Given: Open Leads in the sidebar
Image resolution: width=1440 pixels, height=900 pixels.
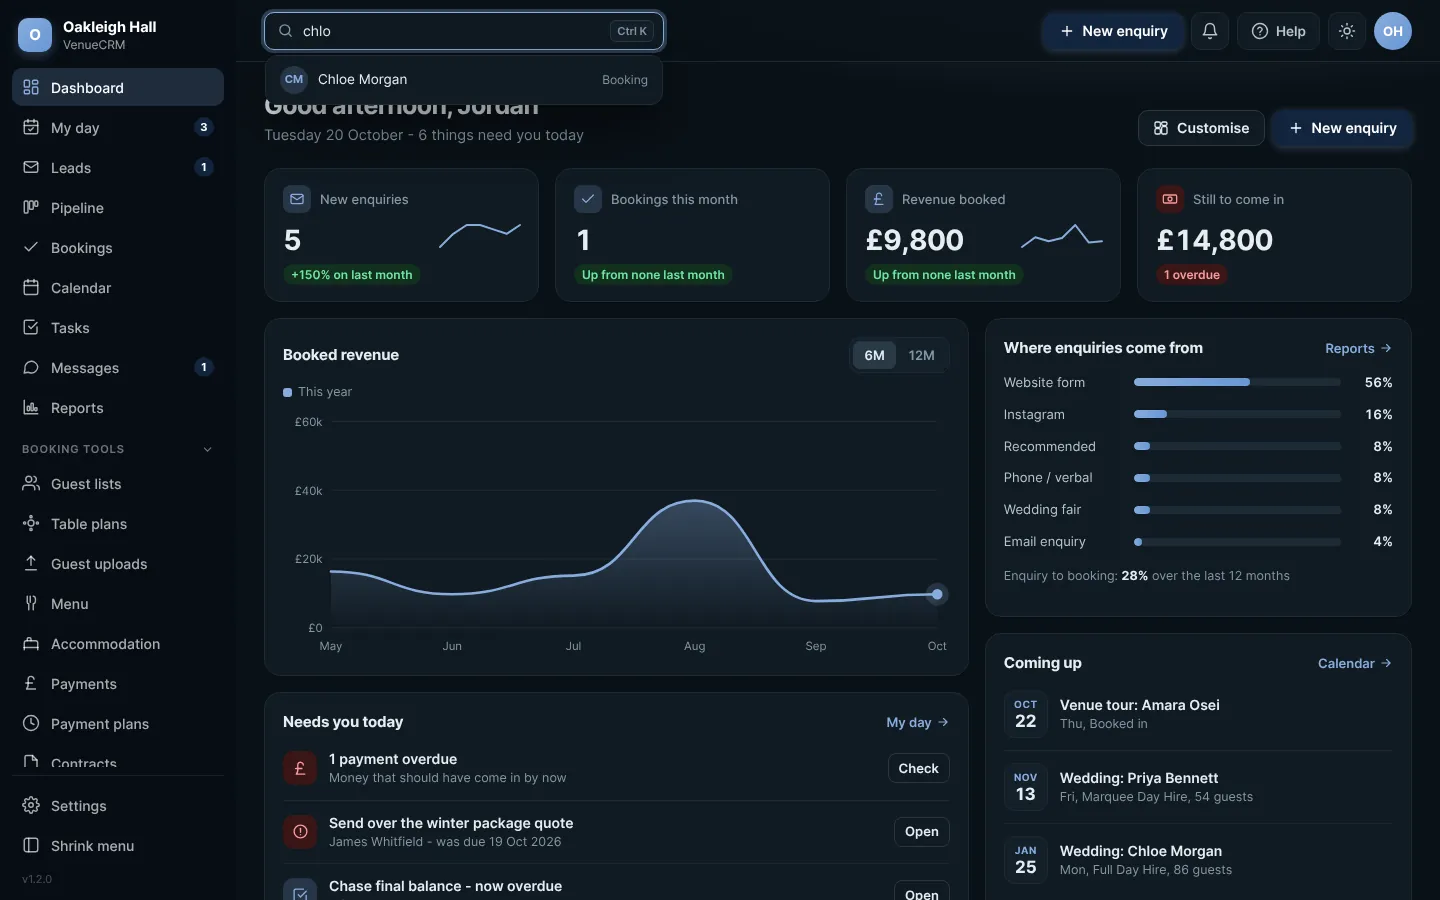Looking at the screenshot, I should point(118,168).
